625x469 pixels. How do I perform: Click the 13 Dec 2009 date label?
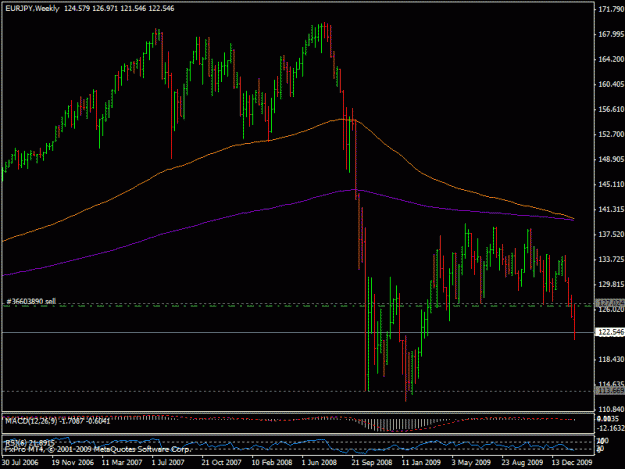coord(572,463)
